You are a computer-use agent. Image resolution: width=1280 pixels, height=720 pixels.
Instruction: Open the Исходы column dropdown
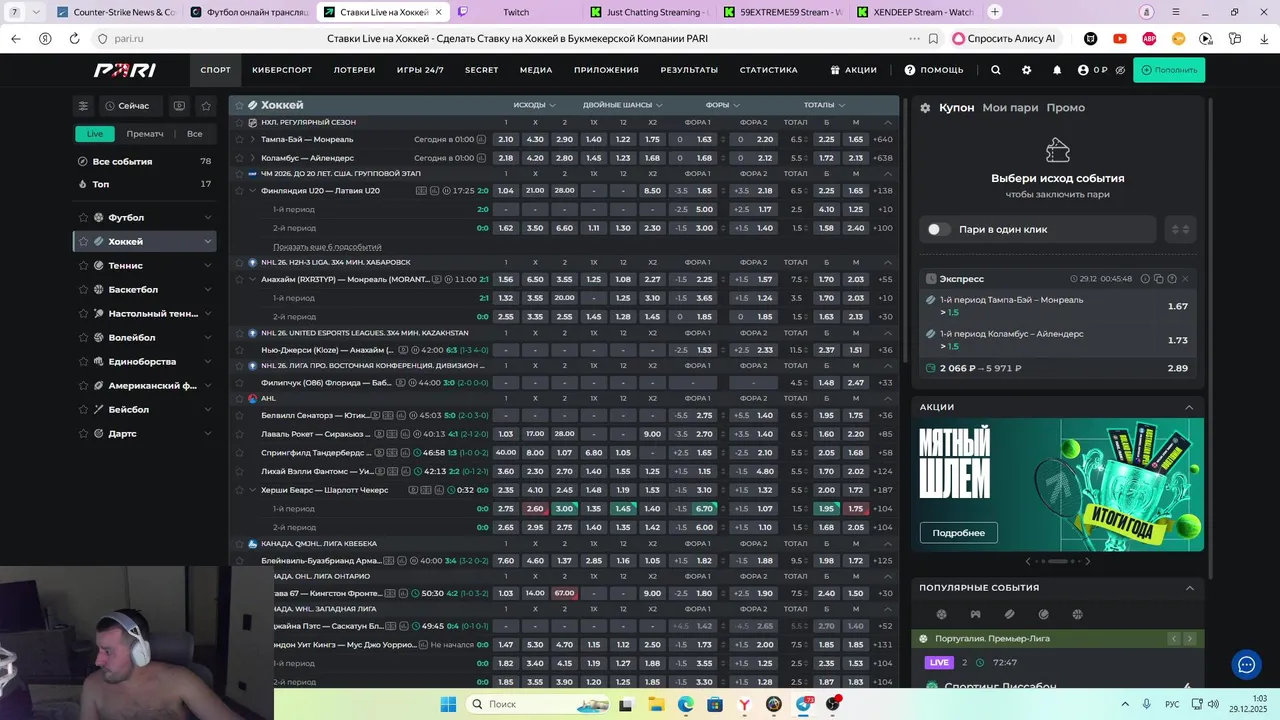534,105
